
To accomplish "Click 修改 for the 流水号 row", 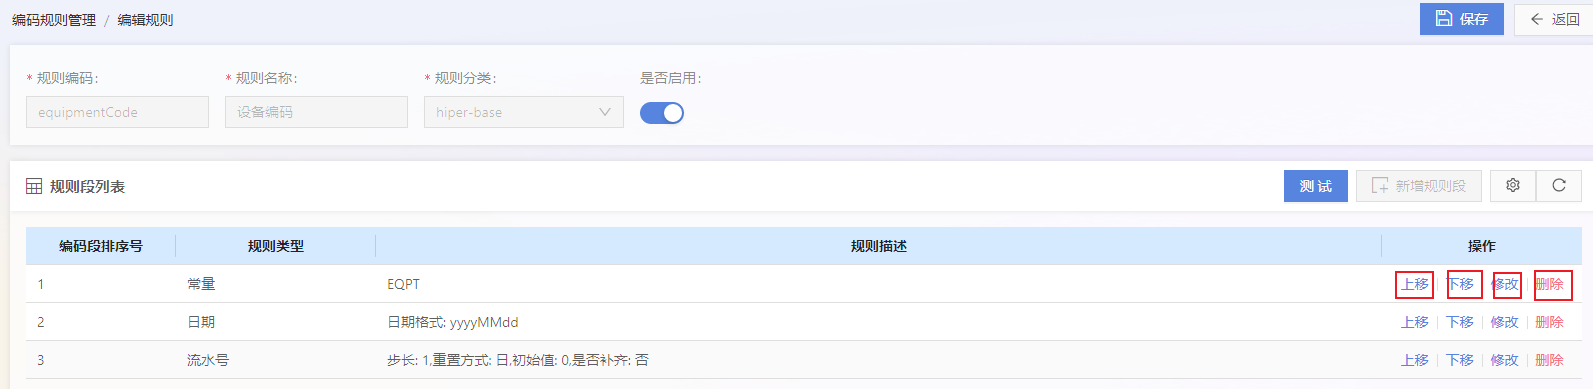I will 1504,360.
